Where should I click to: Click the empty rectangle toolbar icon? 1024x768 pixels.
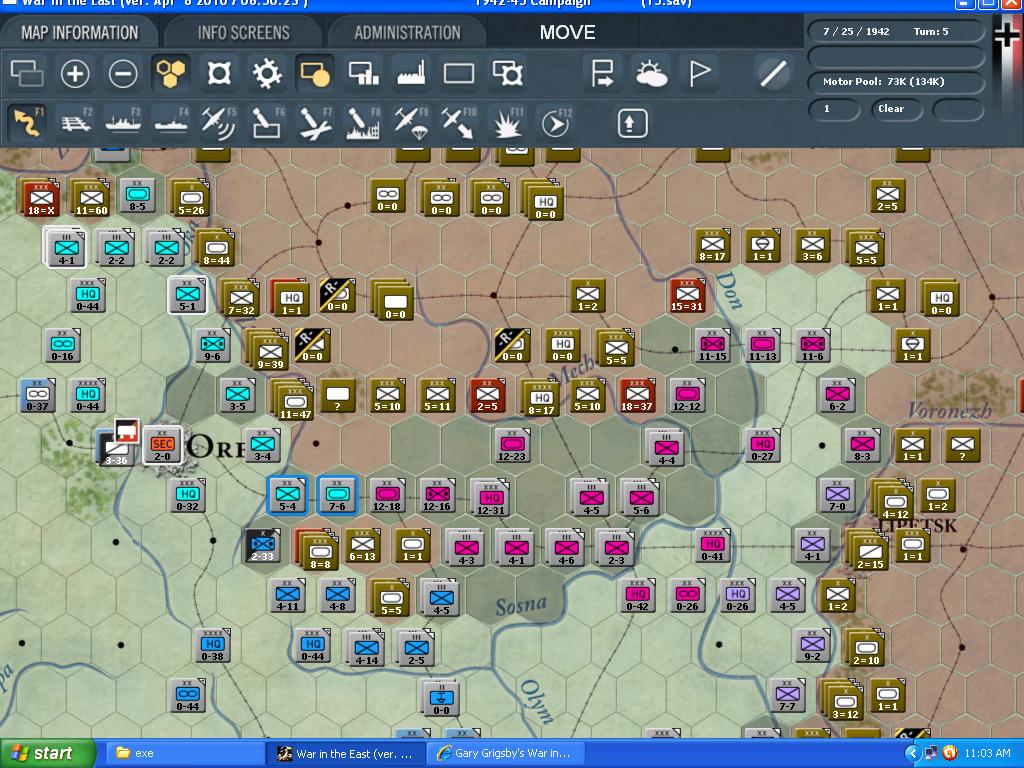459,73
